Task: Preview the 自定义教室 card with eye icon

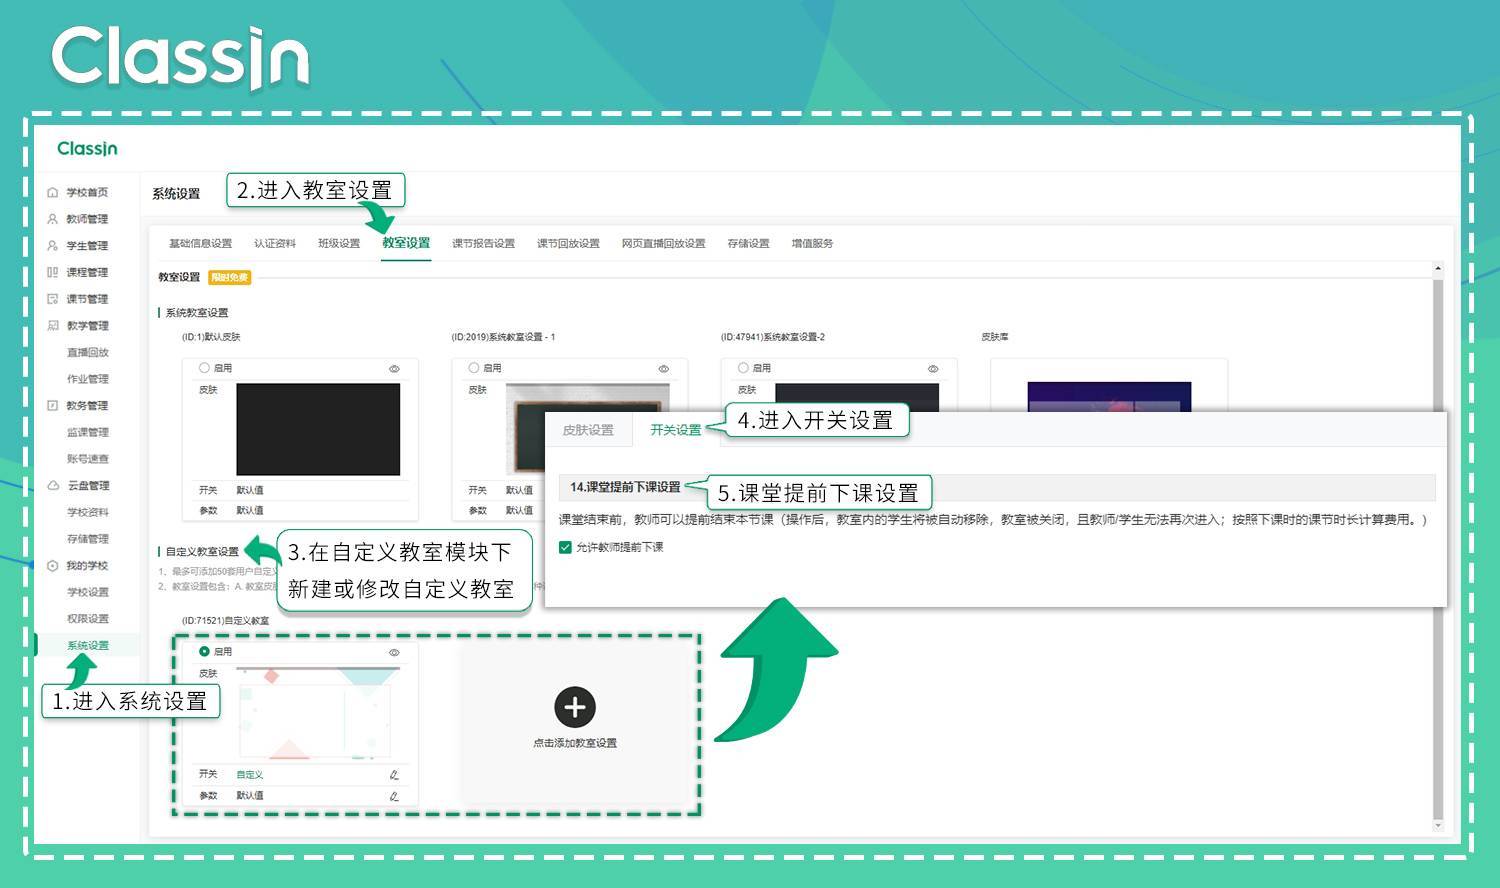Action: [x=394, y=652]
